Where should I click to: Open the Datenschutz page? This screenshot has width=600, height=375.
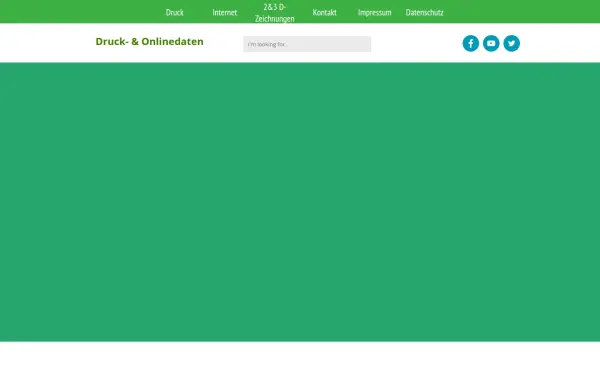click(424, 13)
